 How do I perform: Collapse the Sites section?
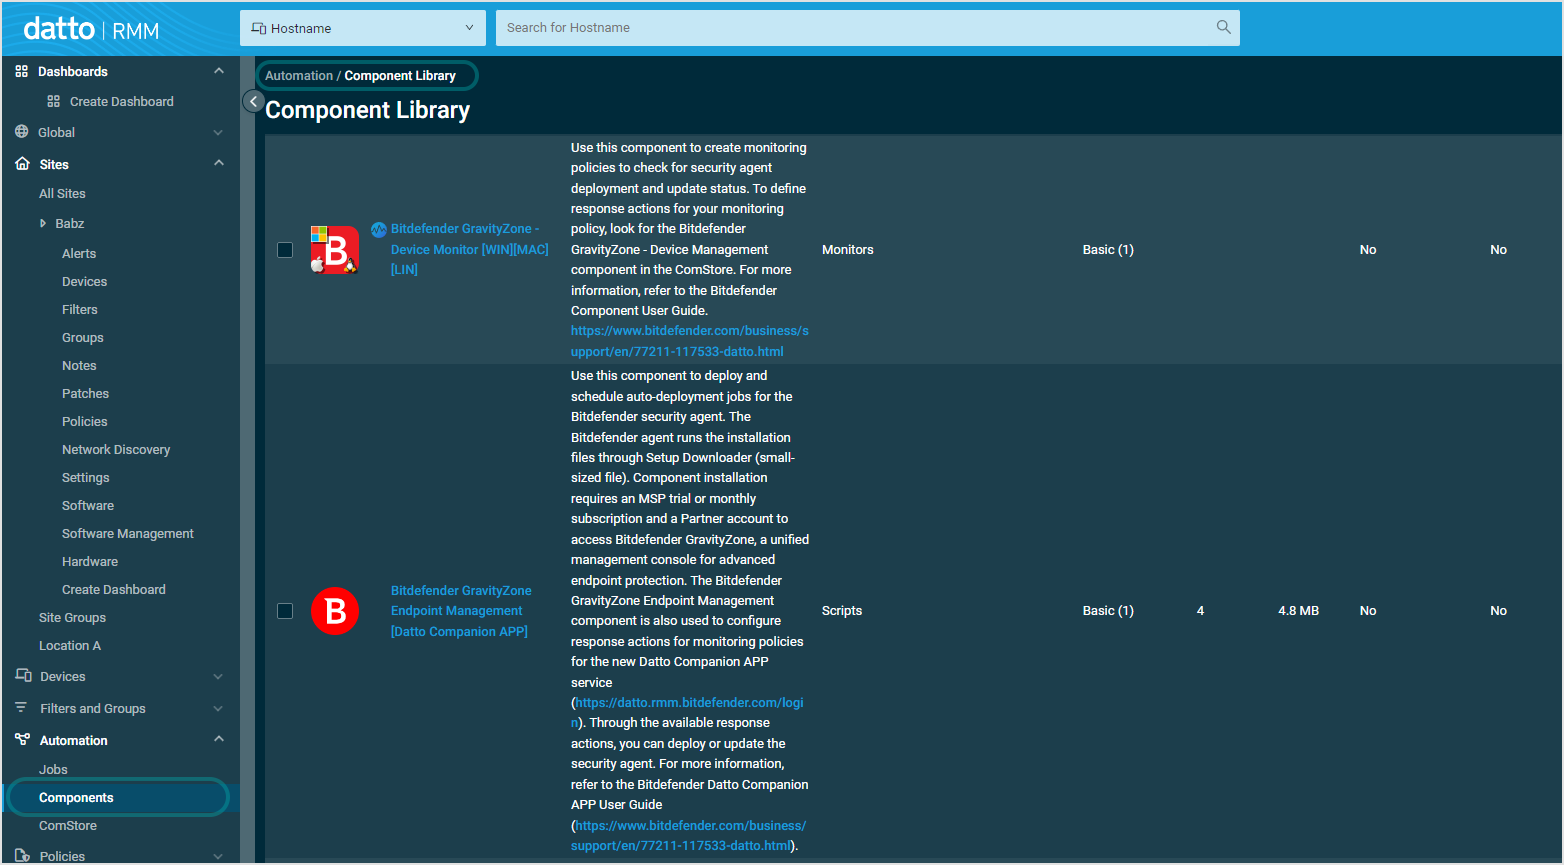tap(218, 164)
